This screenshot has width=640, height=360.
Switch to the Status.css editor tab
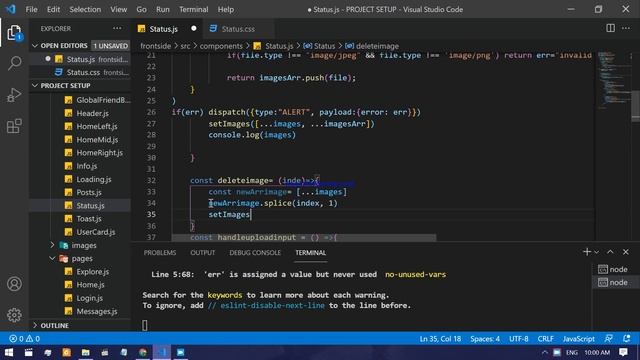tap(238, 29)
